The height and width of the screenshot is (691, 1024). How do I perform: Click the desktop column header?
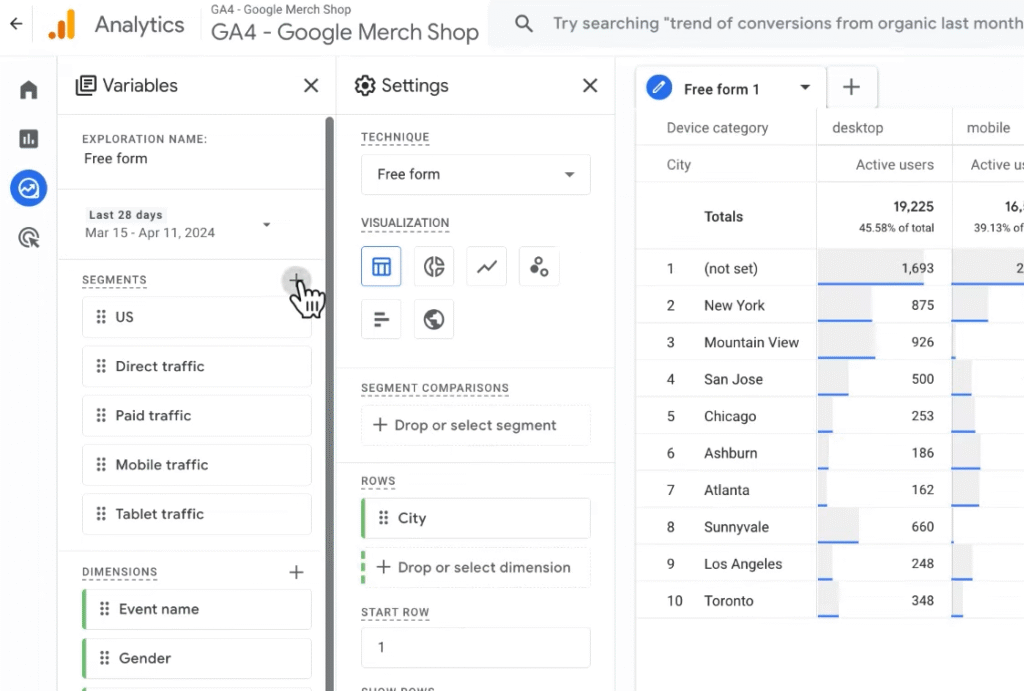point(857,128)
